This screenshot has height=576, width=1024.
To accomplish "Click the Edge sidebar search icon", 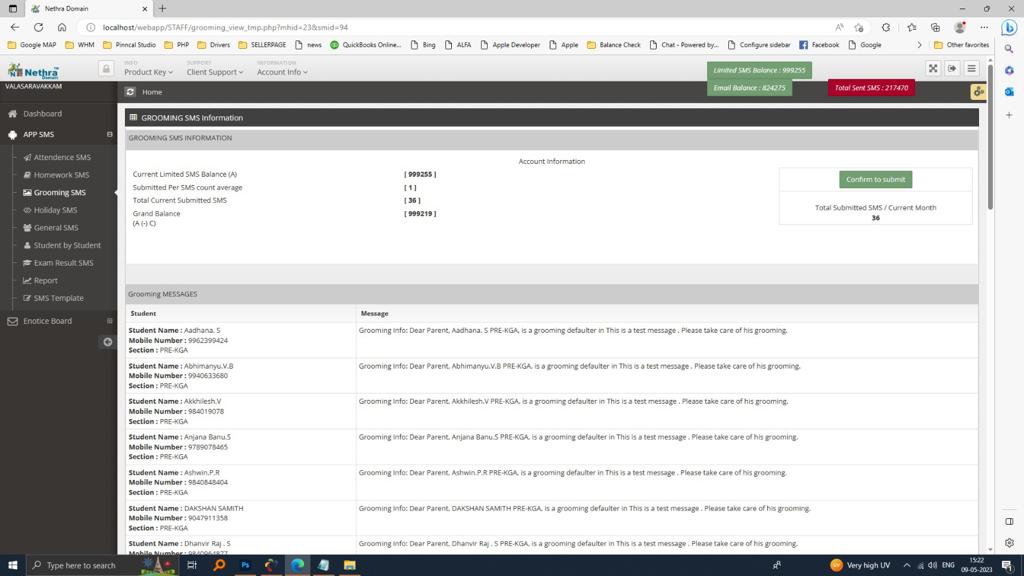I will click(1009, 49).
